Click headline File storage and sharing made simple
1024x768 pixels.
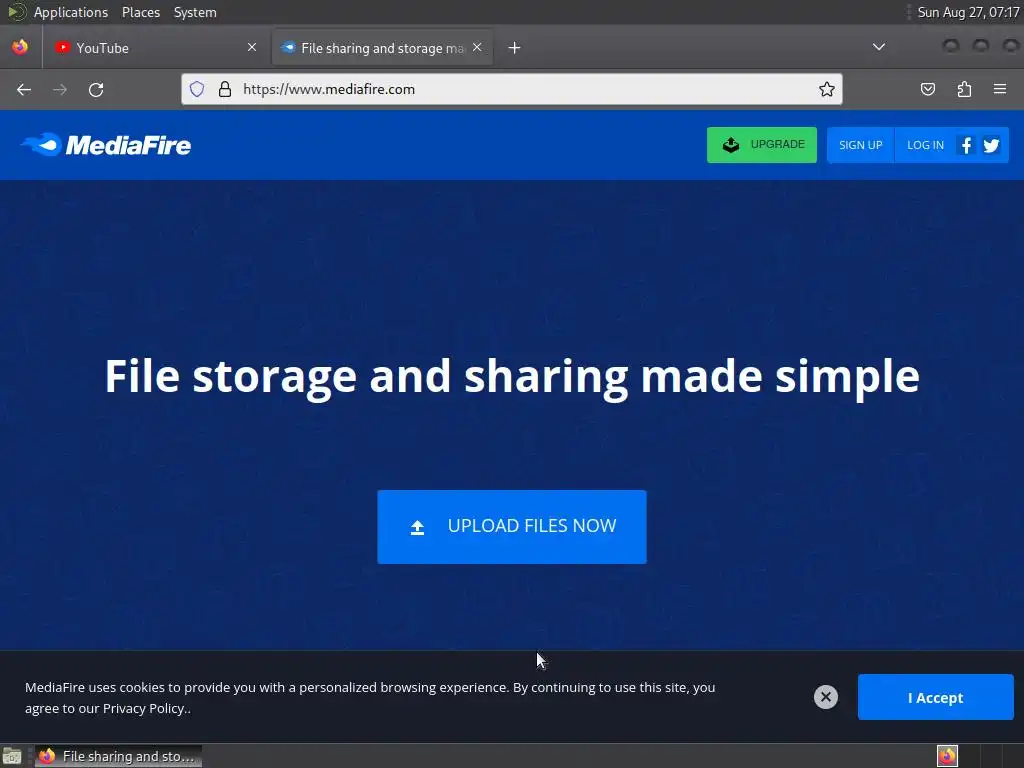point(512,377)
